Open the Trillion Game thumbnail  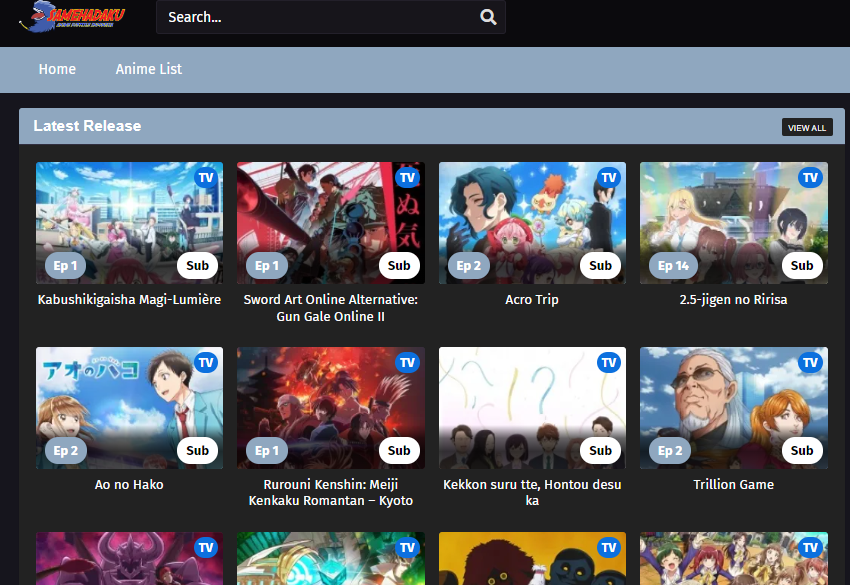(733, 408)
